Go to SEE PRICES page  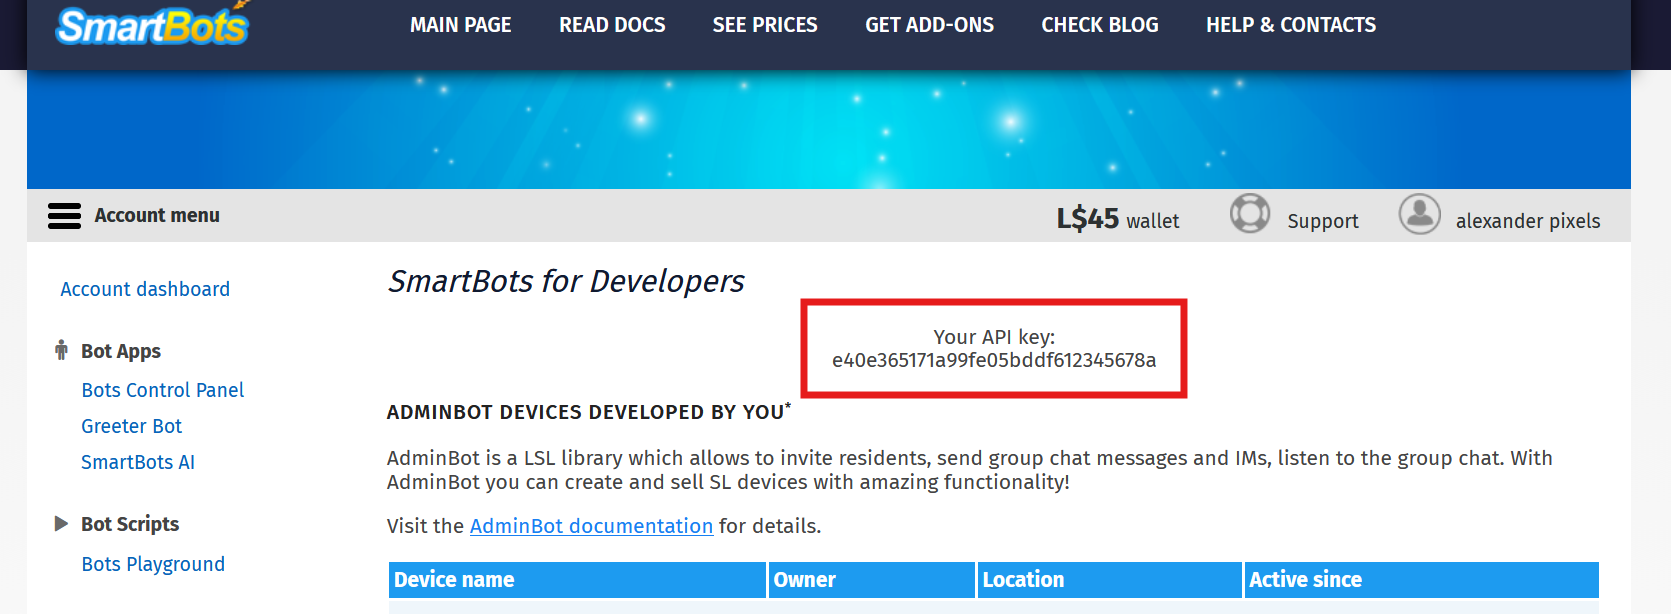point(765,25)
